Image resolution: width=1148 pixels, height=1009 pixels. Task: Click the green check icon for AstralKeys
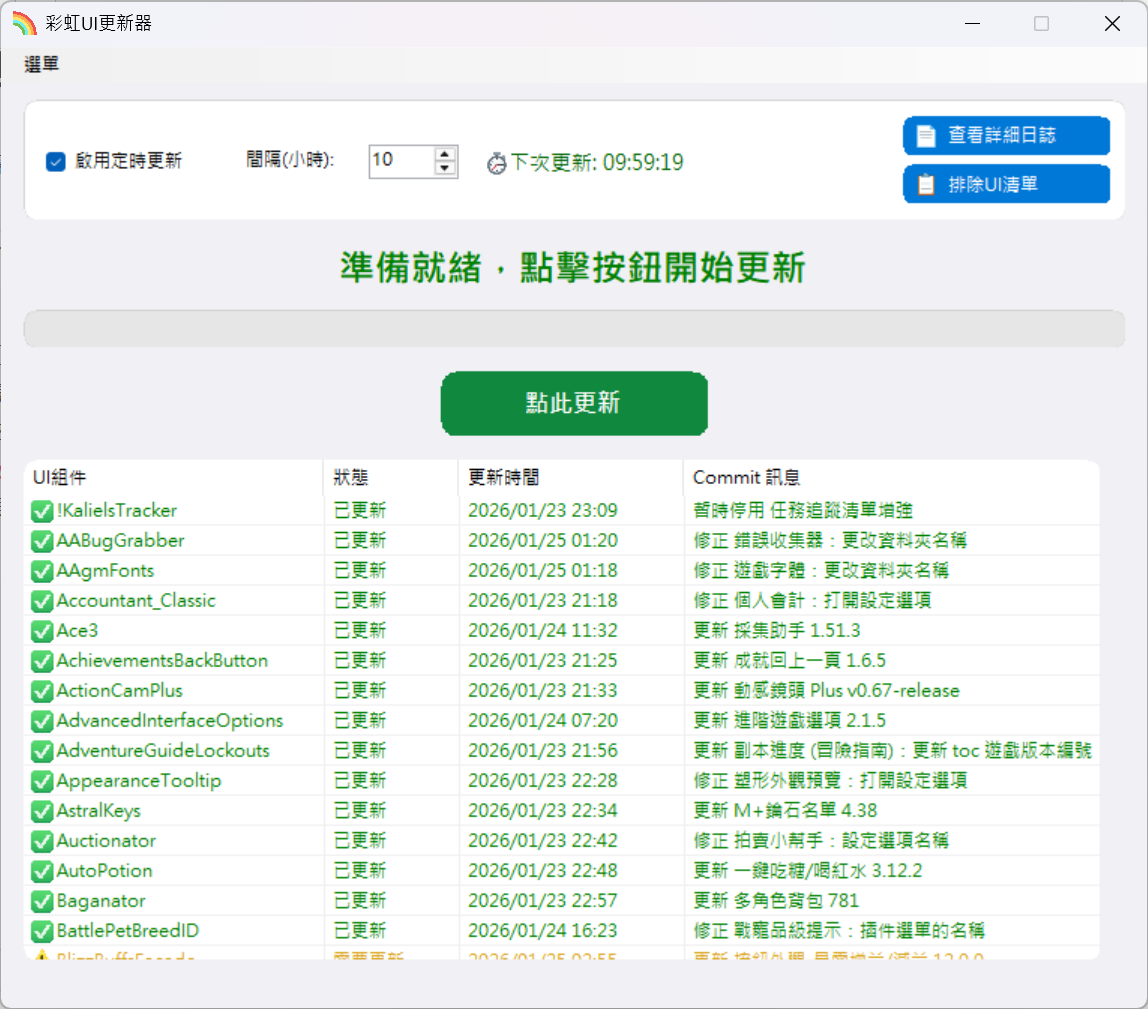pos(42,811)
